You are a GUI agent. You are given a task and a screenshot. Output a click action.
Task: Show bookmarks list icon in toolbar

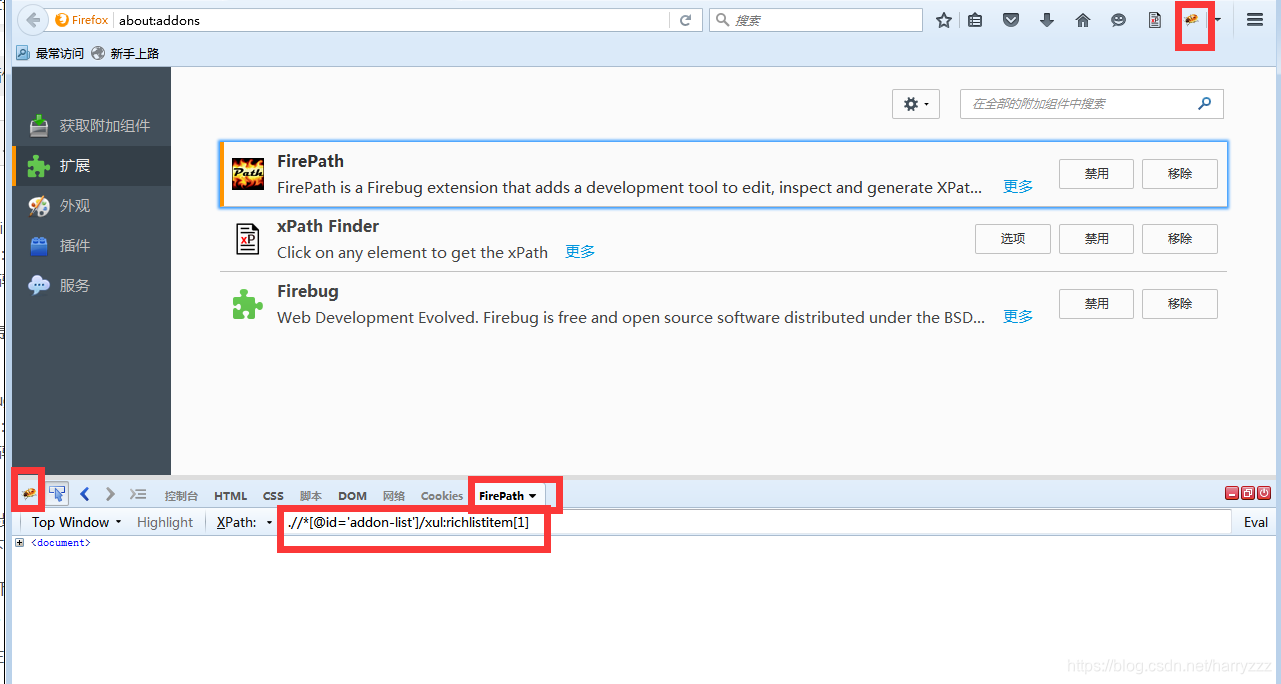(x=975, y=20)
